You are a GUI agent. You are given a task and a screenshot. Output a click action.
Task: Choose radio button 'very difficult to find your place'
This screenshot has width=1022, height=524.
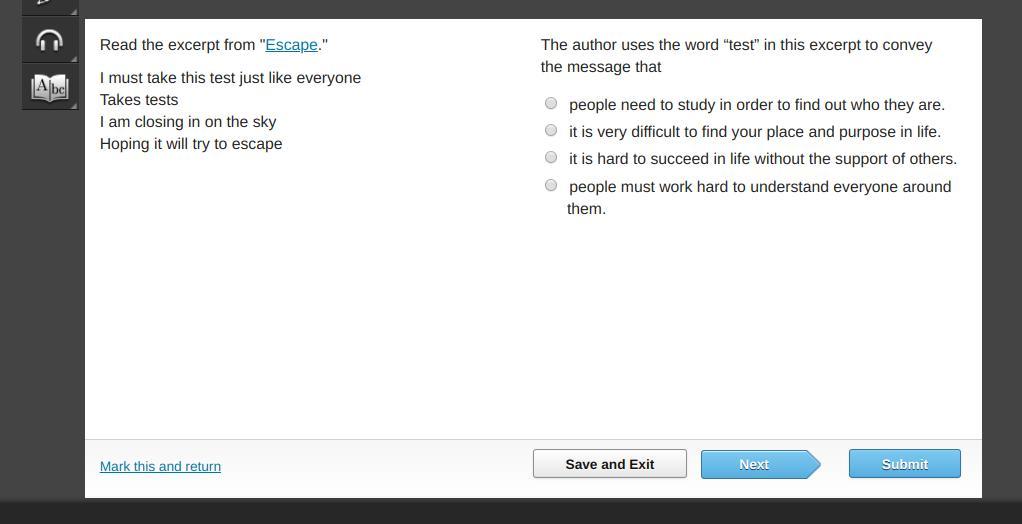point(551,130)
